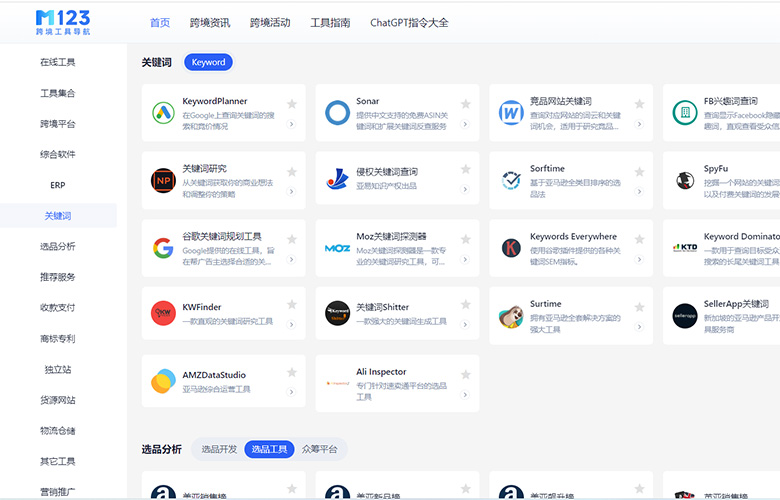This screenshot has height=500, width=780.
Task: Click the Ali Inspector card arrow
Action: tap(465, 395)
